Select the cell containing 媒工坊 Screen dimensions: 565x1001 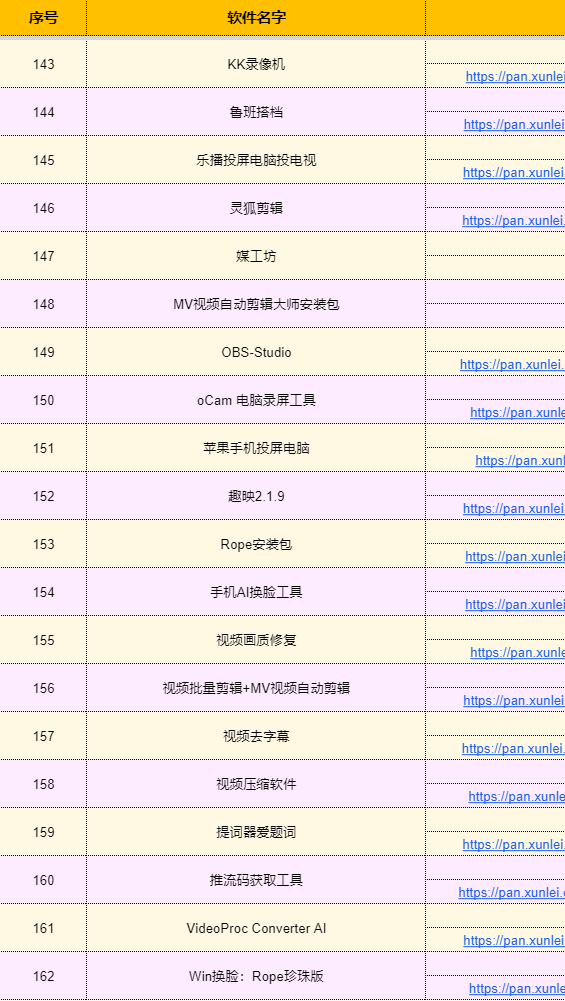256,256
